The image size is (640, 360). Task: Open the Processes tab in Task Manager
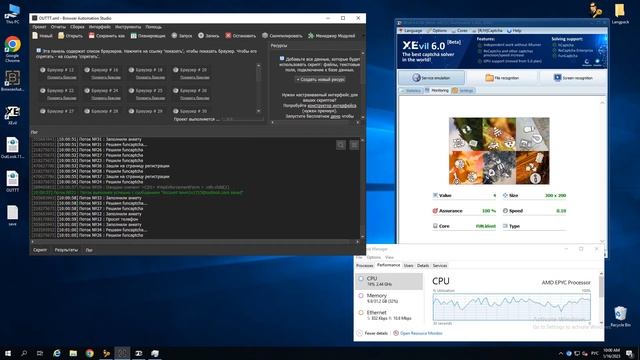click(364, 266)
